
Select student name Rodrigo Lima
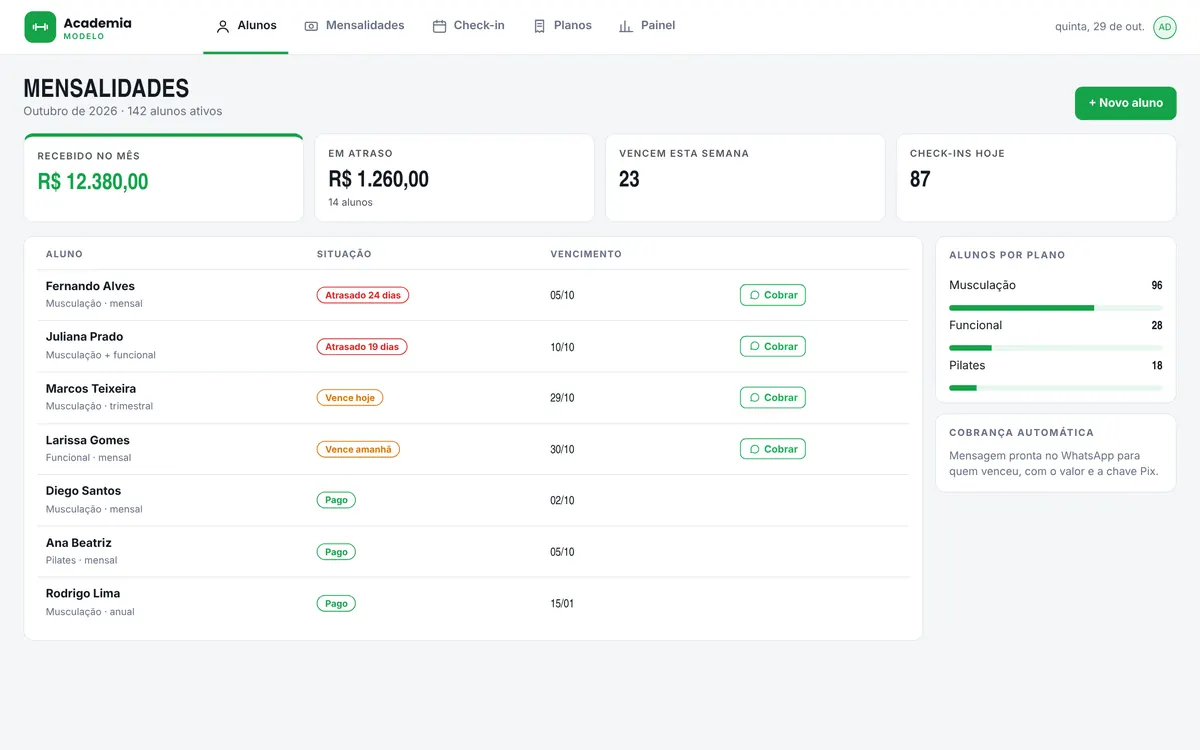[x=83, y=594]
